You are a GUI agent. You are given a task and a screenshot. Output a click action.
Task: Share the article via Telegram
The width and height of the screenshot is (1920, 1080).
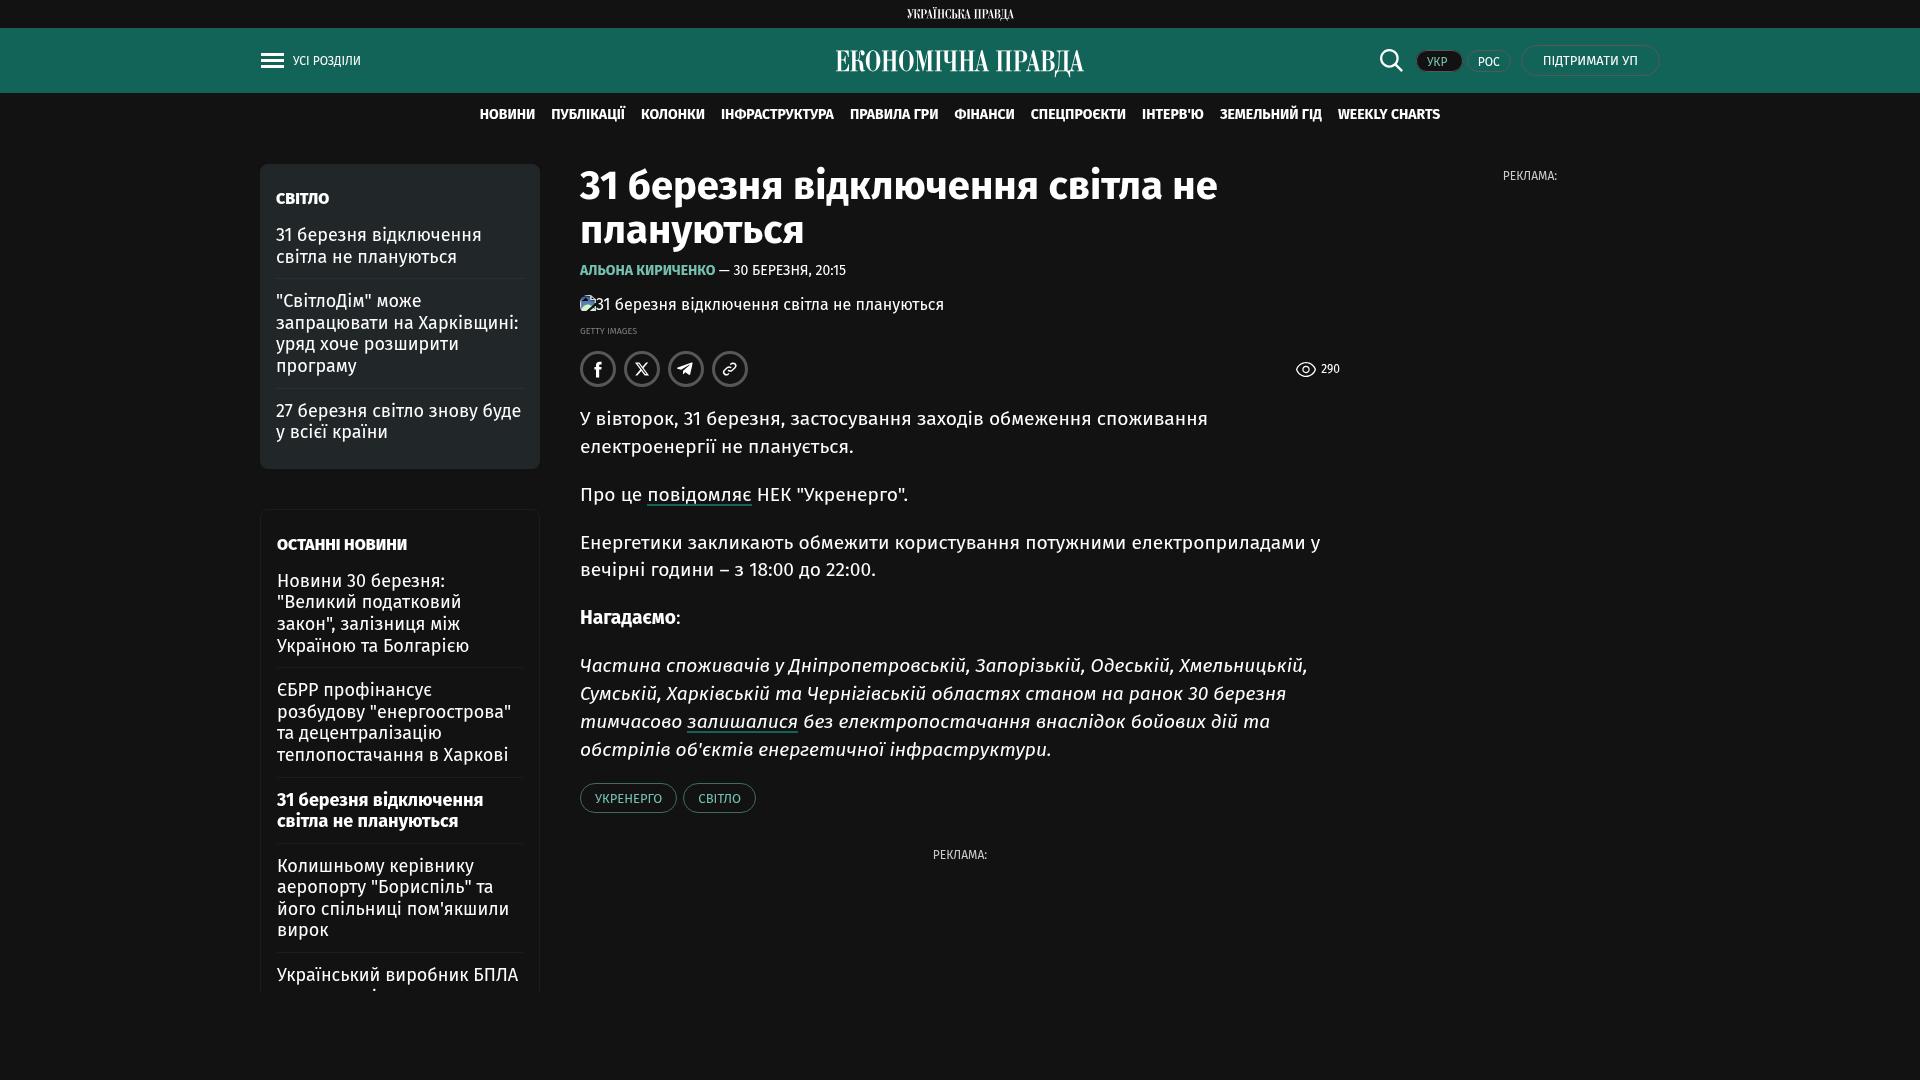(686, 369)
